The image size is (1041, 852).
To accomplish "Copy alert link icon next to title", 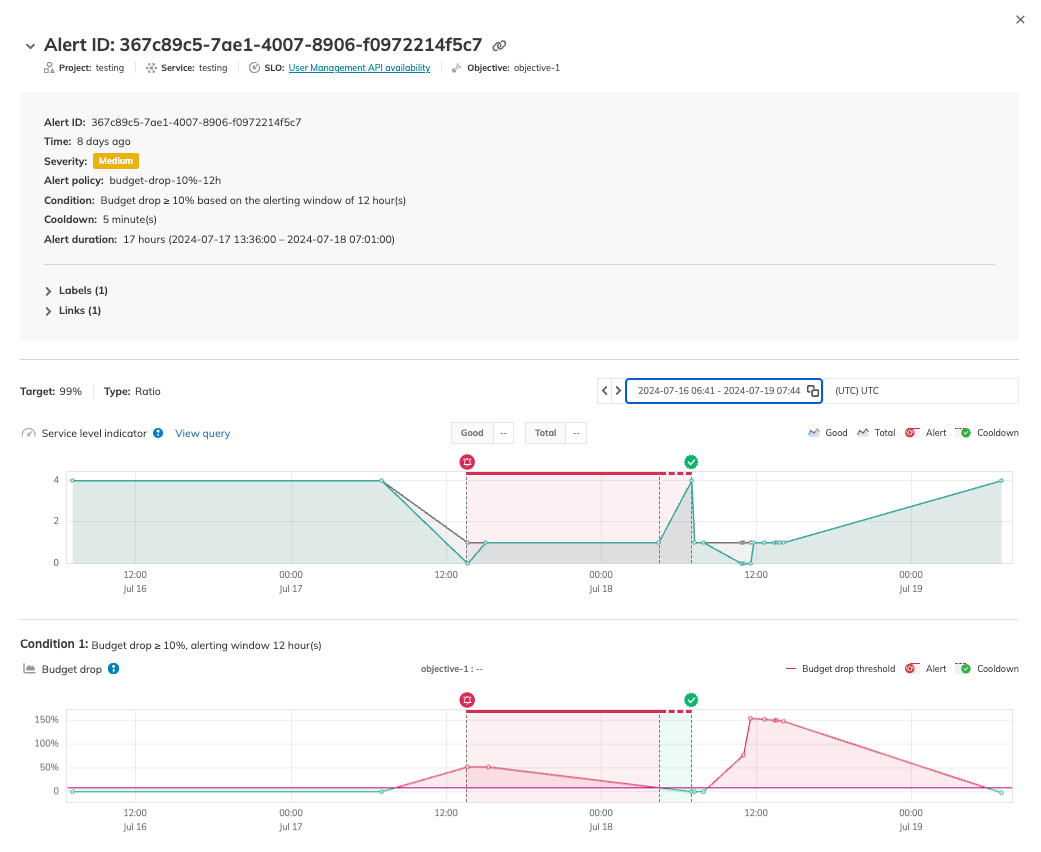I will [x=499, y=46].
